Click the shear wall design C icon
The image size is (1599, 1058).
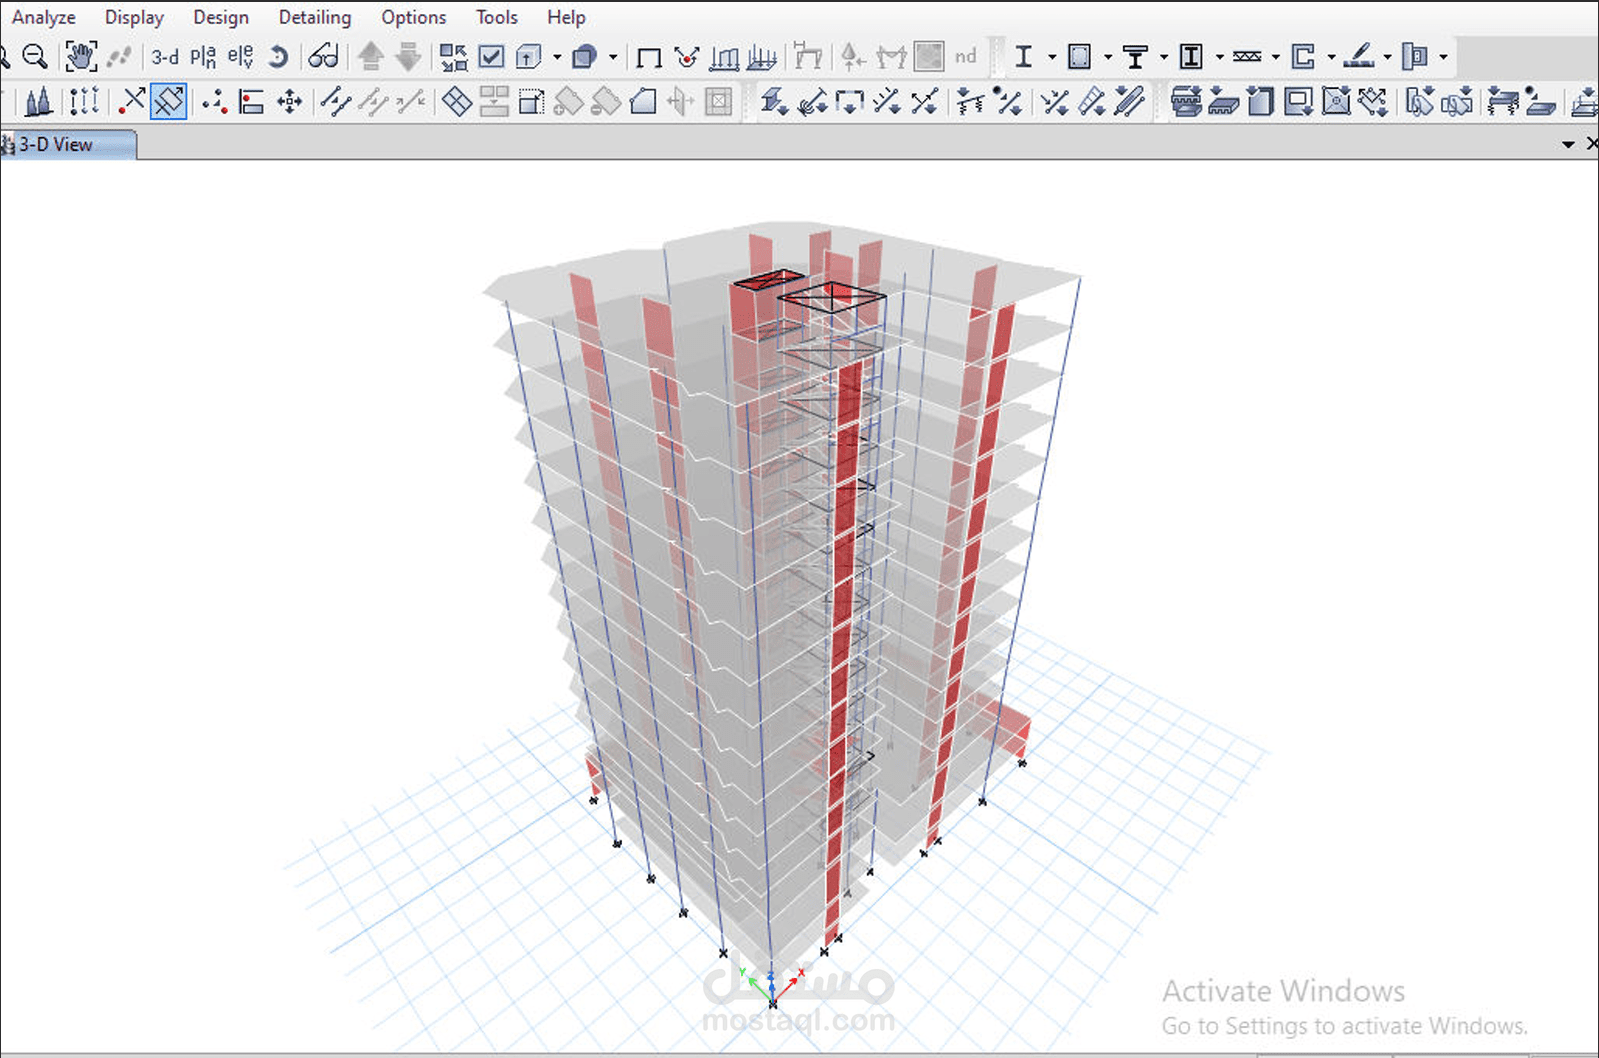point(1303,57)
